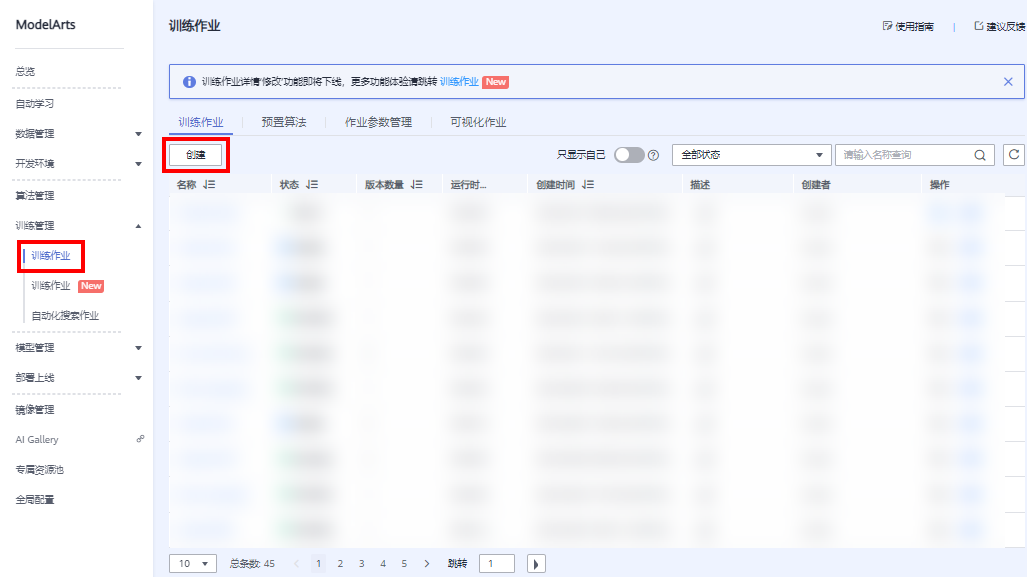
Task: Go to page 3 in pagination
Action: point(361,563)
